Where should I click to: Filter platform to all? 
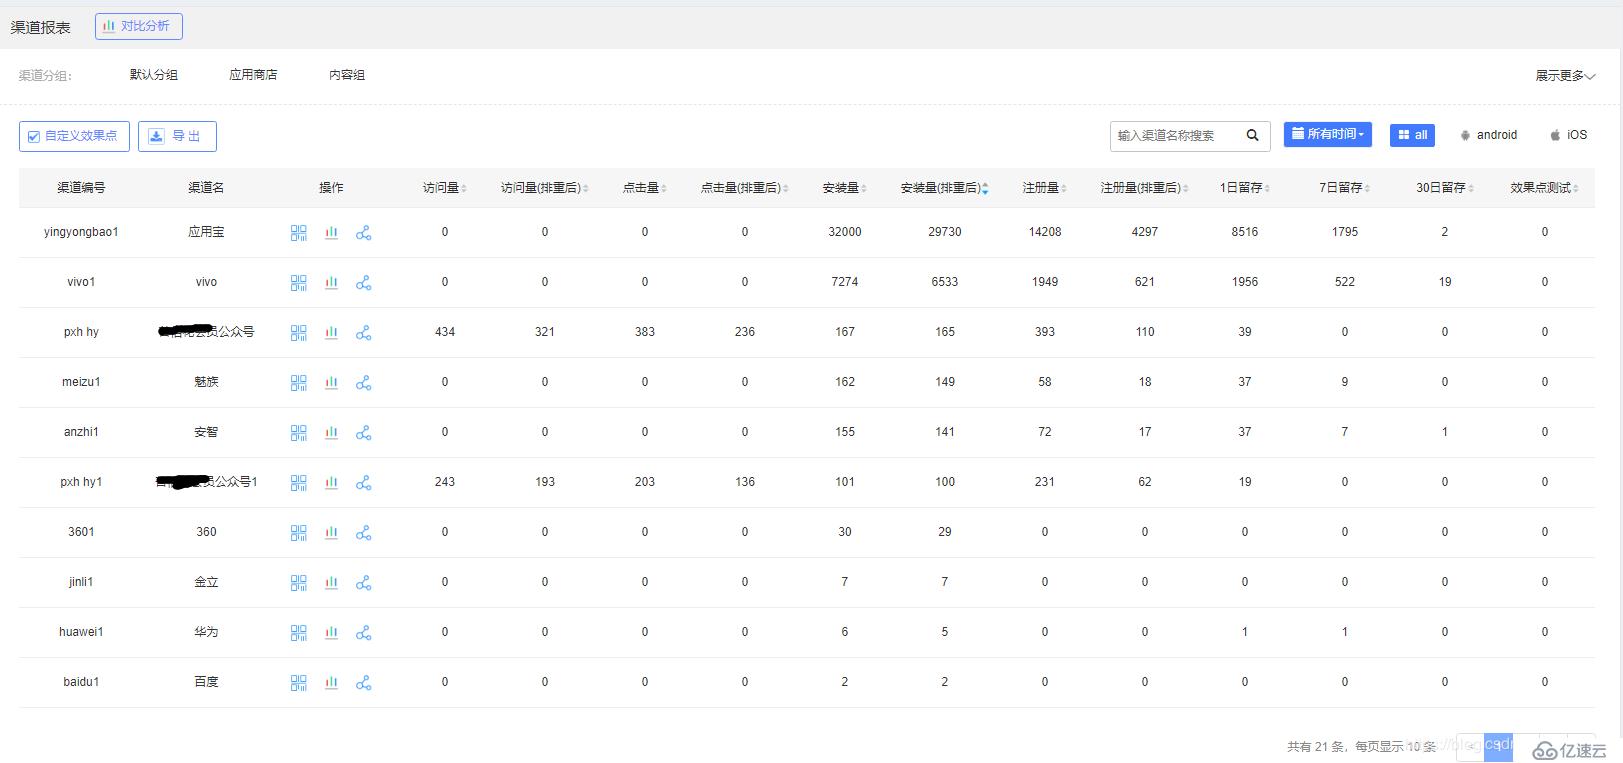1412,135
